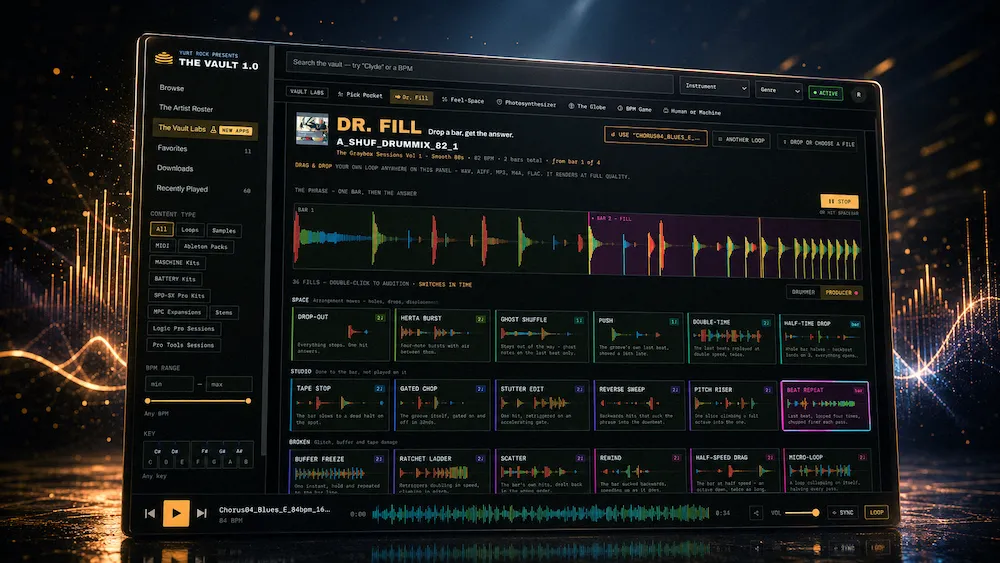Click the share icon in player bar

tap(756, 513)
